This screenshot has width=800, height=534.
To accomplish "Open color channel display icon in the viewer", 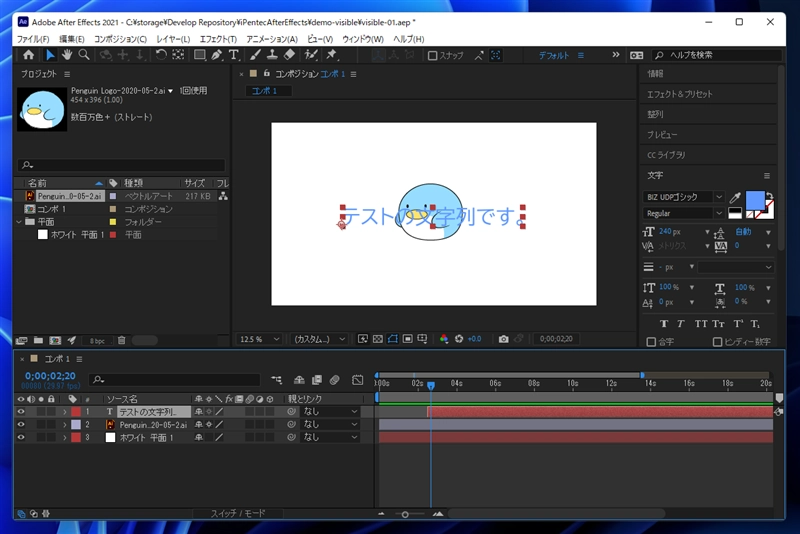I will click(444, 339).
